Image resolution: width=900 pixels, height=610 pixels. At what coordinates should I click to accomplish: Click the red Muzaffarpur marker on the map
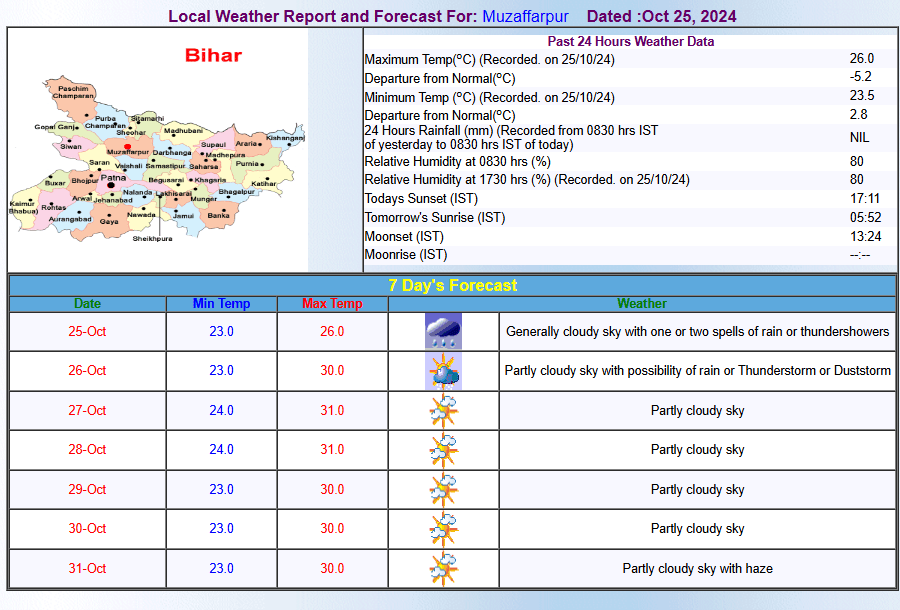pos(127,147)
